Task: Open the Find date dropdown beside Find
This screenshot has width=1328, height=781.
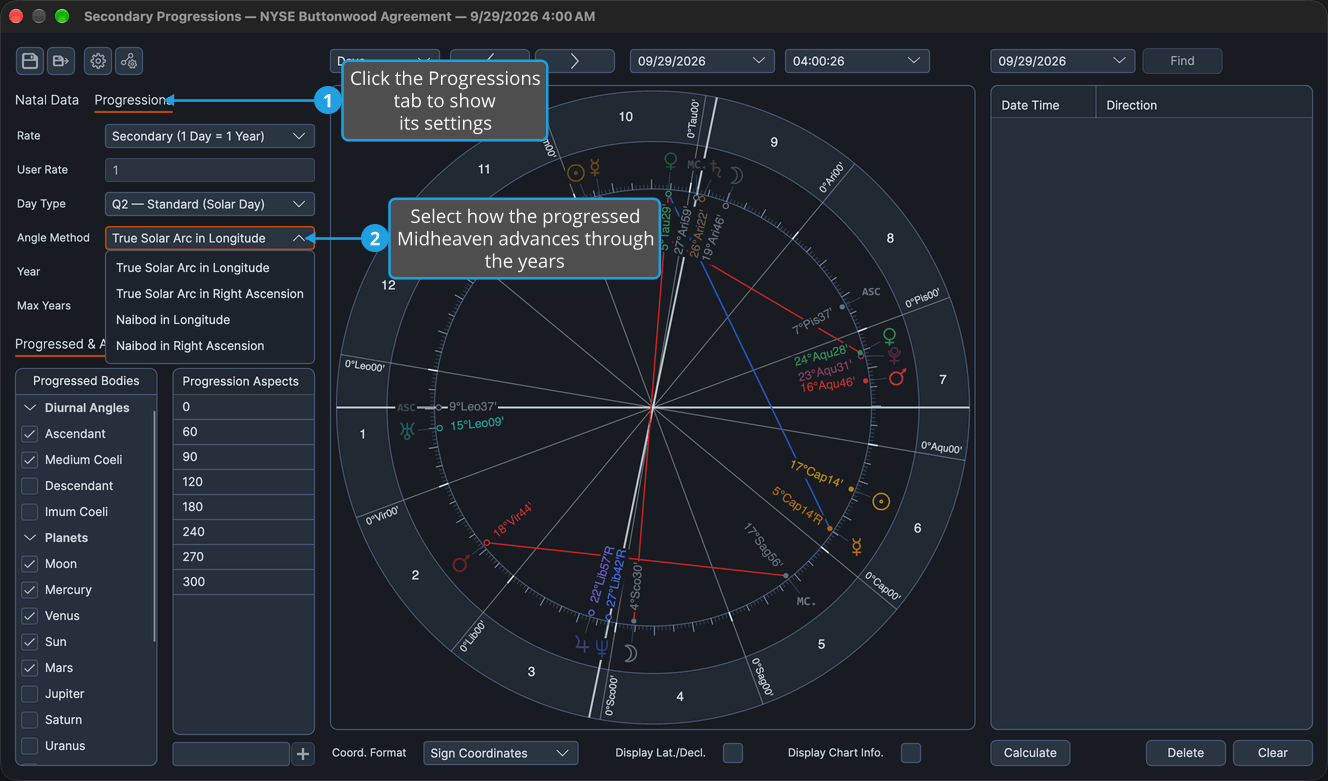Action: click(1063, 61)
